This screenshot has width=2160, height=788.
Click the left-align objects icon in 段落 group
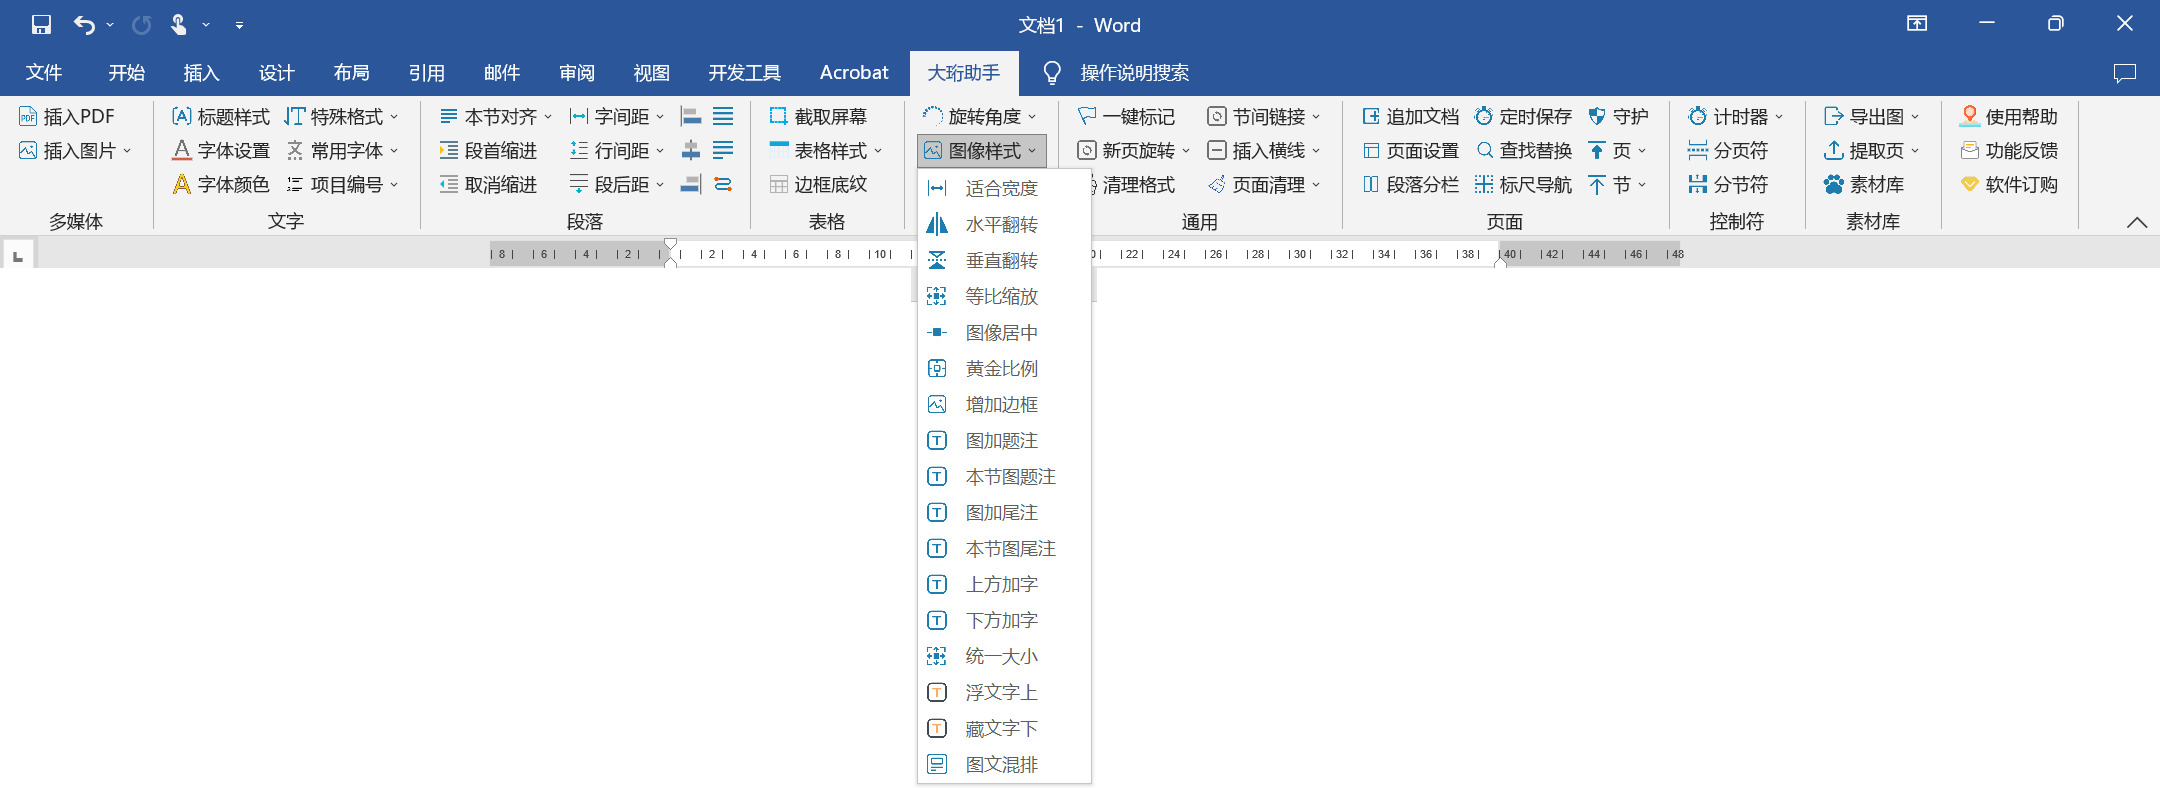(691, 117)
